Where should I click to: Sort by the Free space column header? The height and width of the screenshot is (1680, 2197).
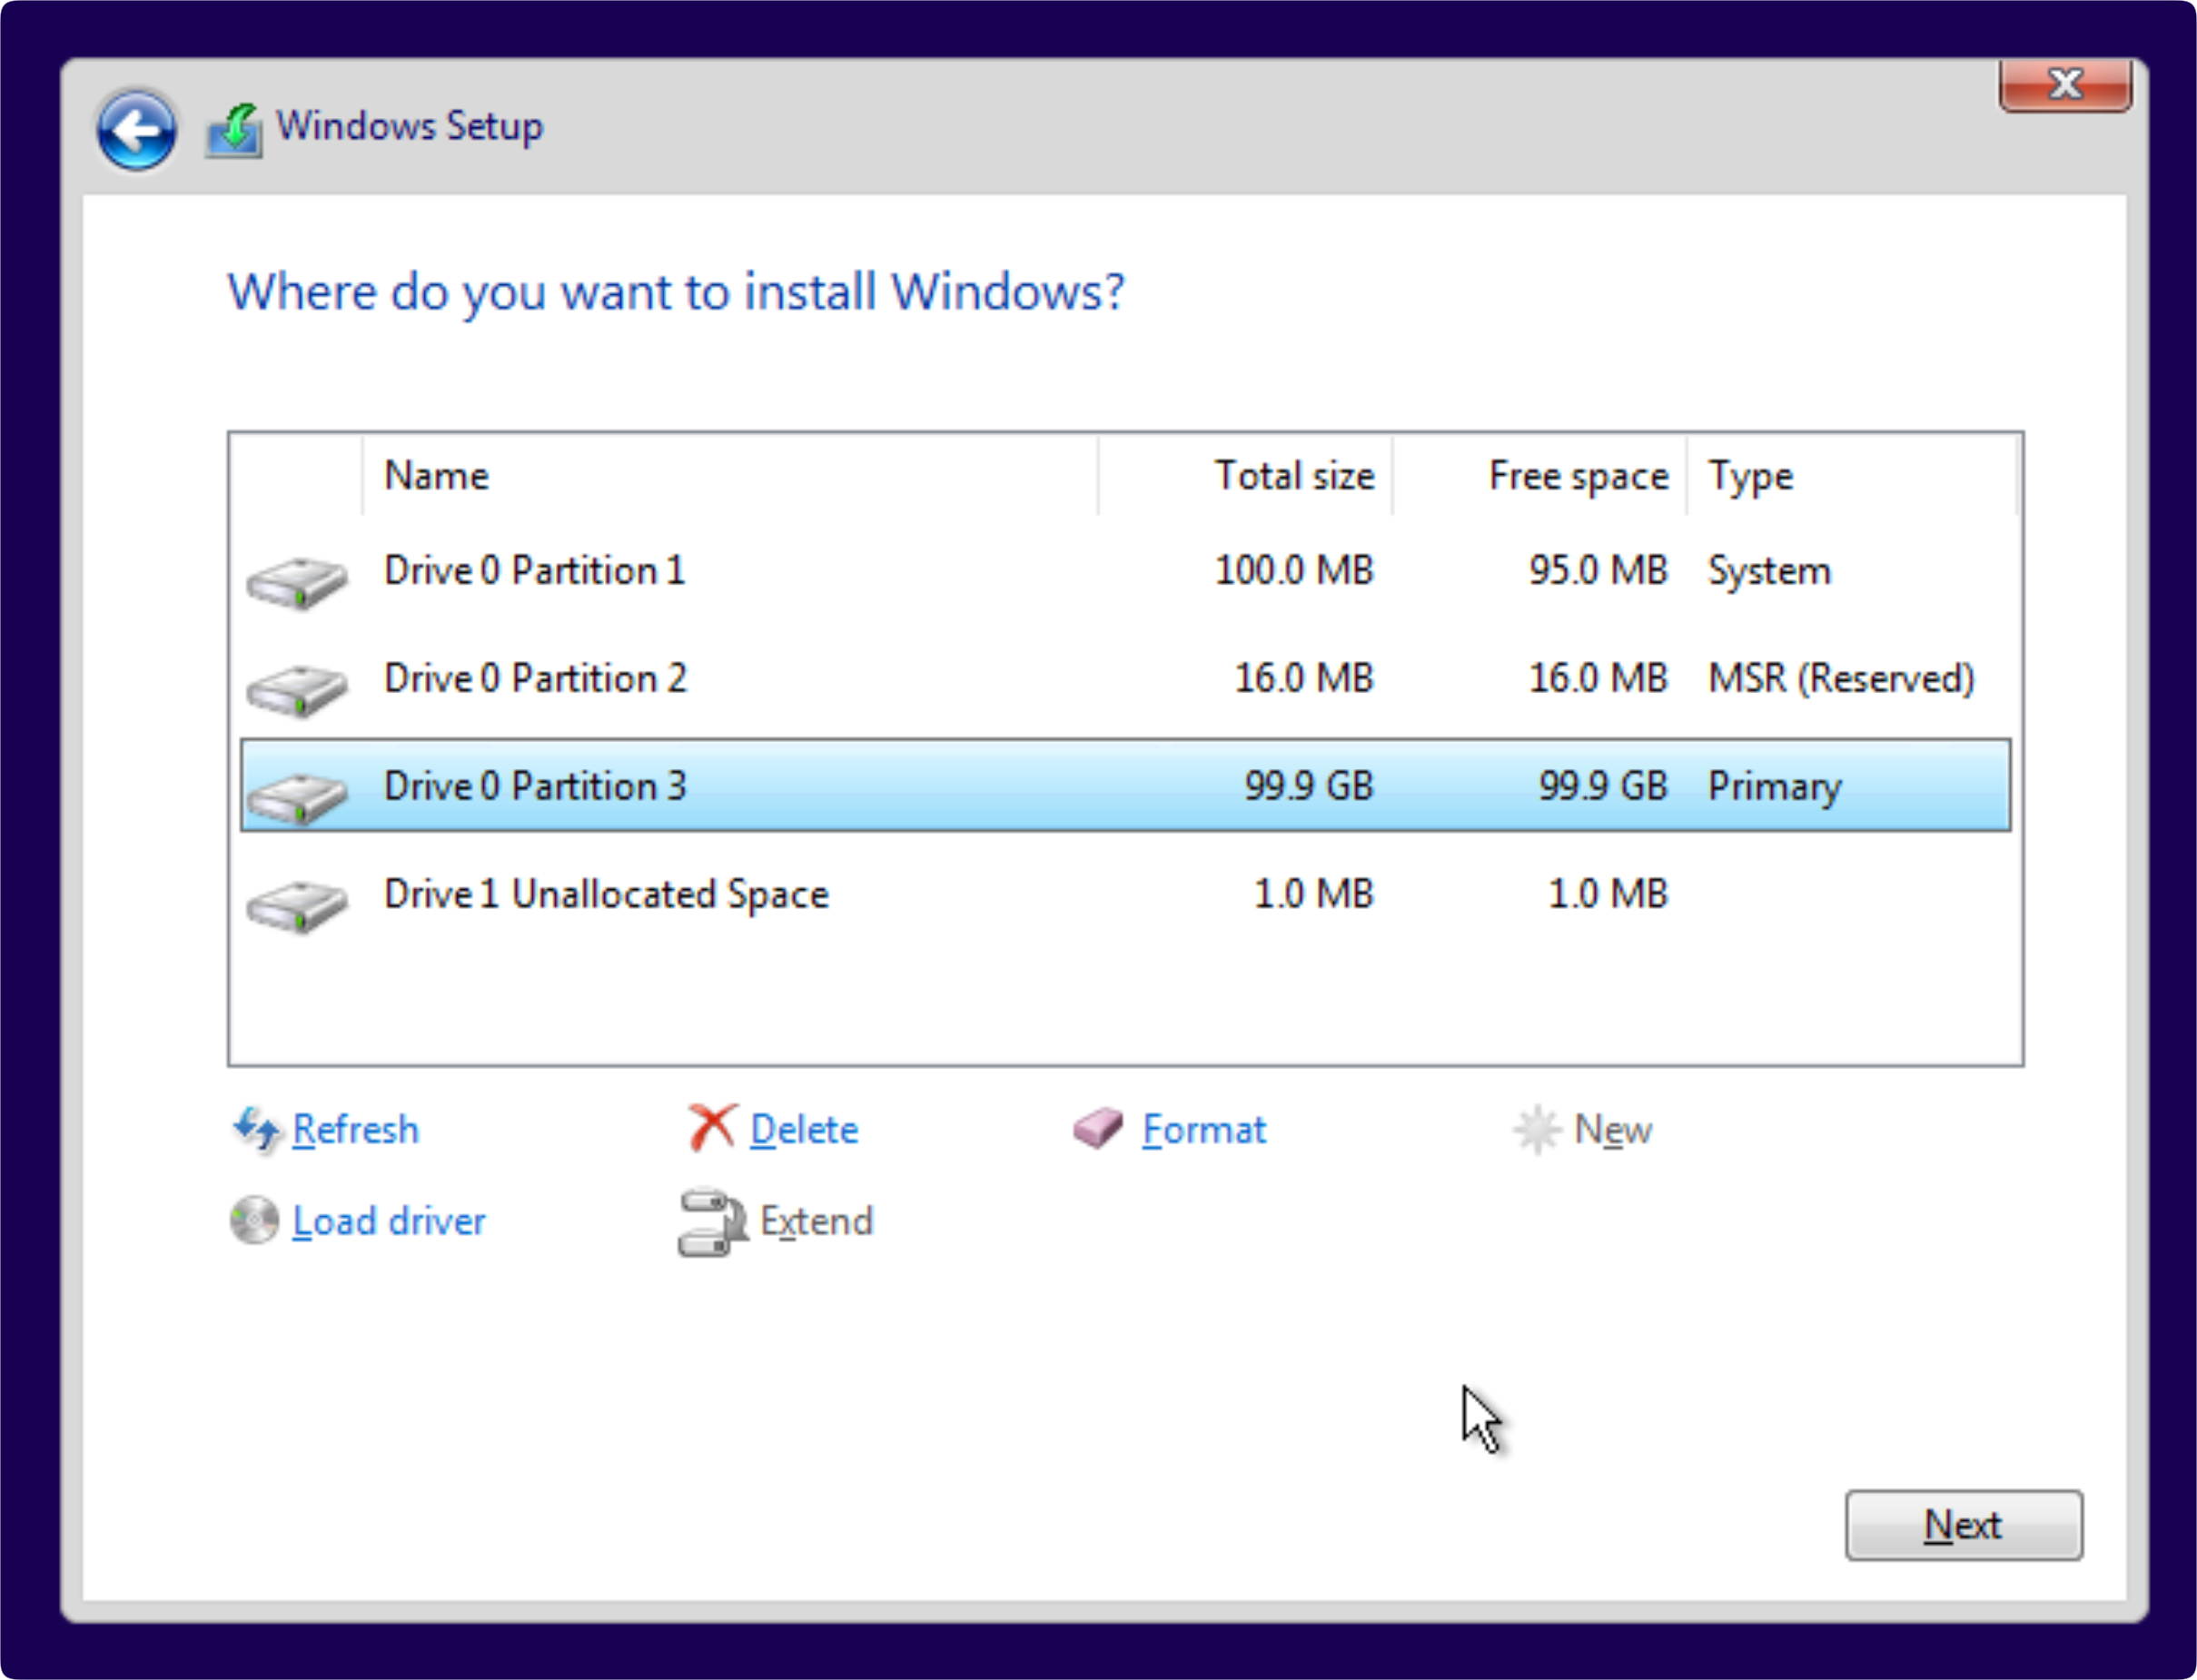pos(1539,476)
